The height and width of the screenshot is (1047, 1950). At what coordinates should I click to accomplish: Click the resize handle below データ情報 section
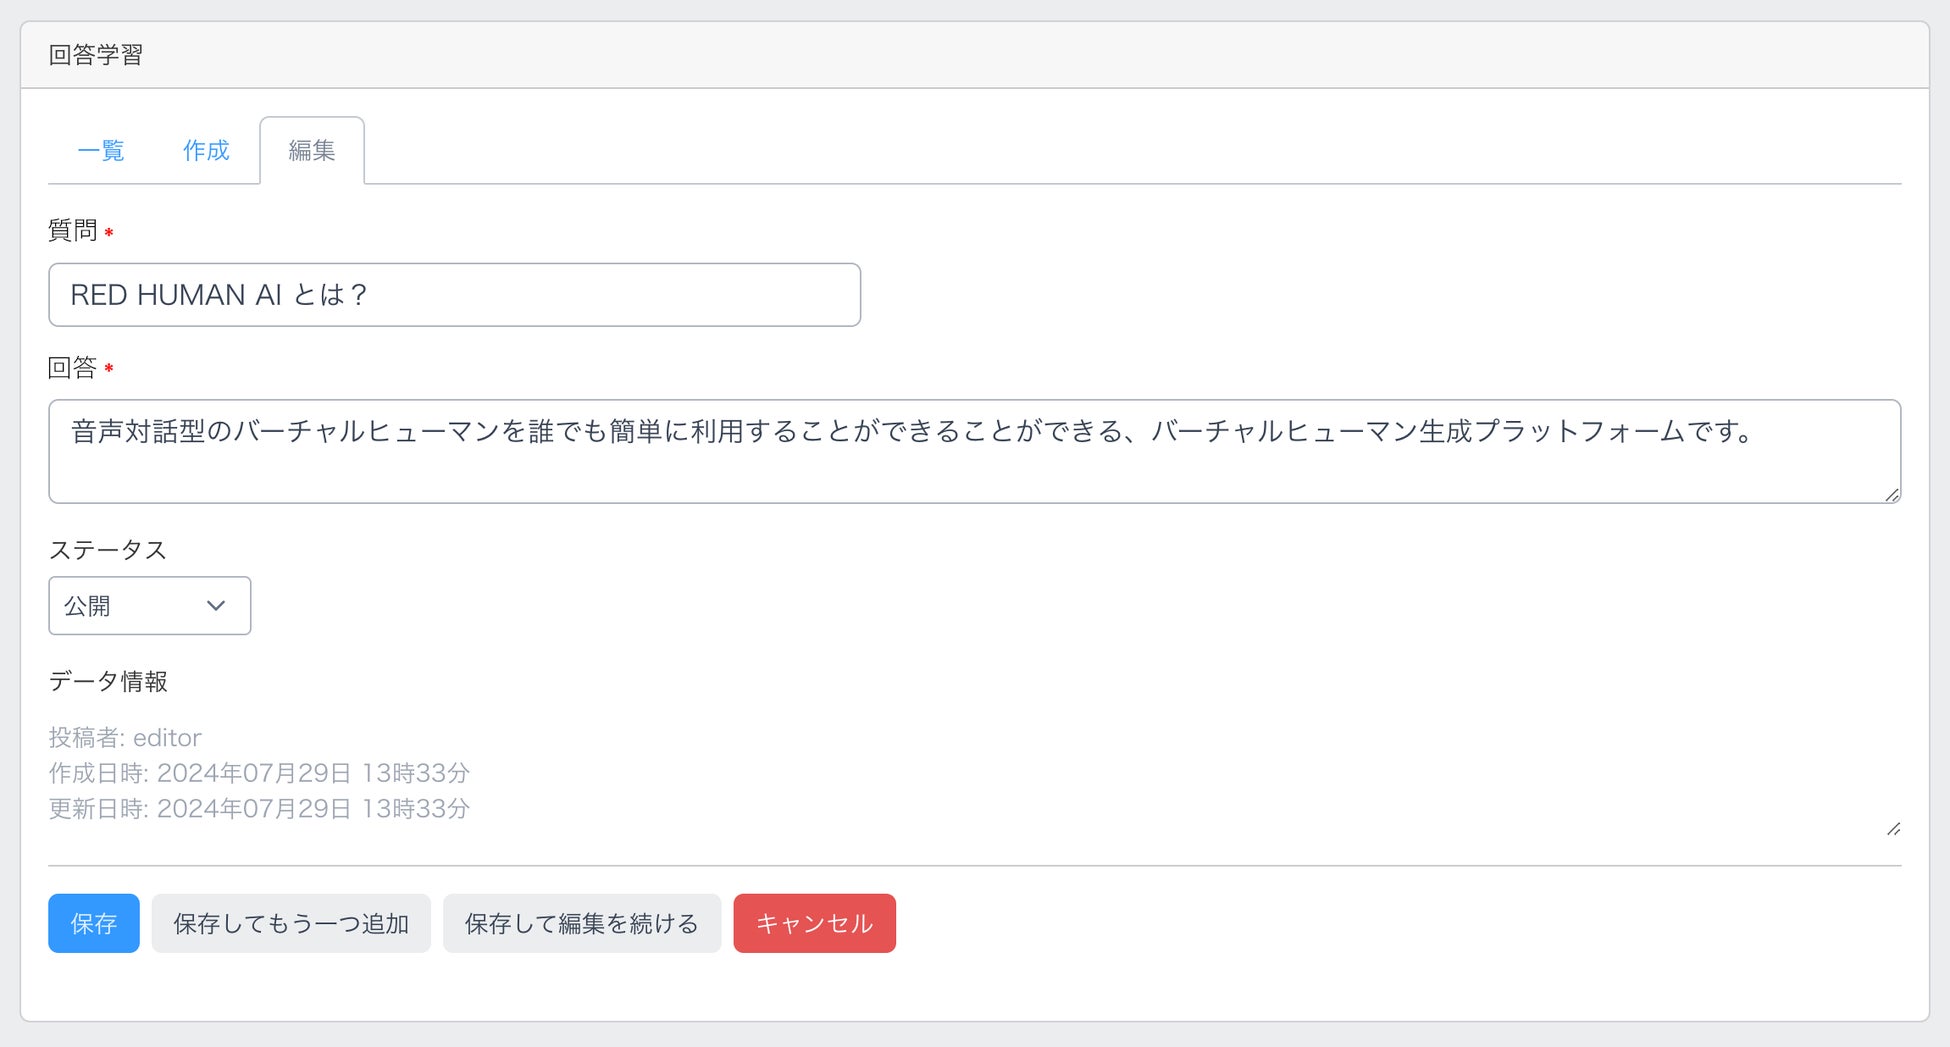coord(1893,829)
